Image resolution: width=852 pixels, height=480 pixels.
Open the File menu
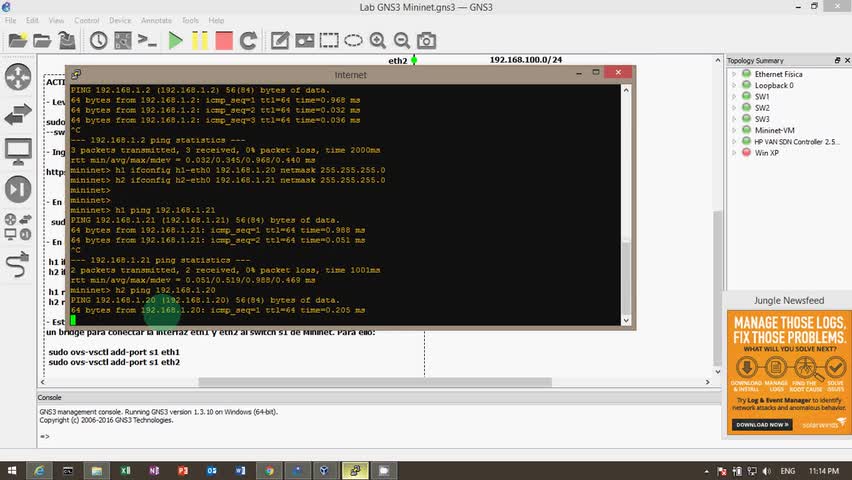11,20
